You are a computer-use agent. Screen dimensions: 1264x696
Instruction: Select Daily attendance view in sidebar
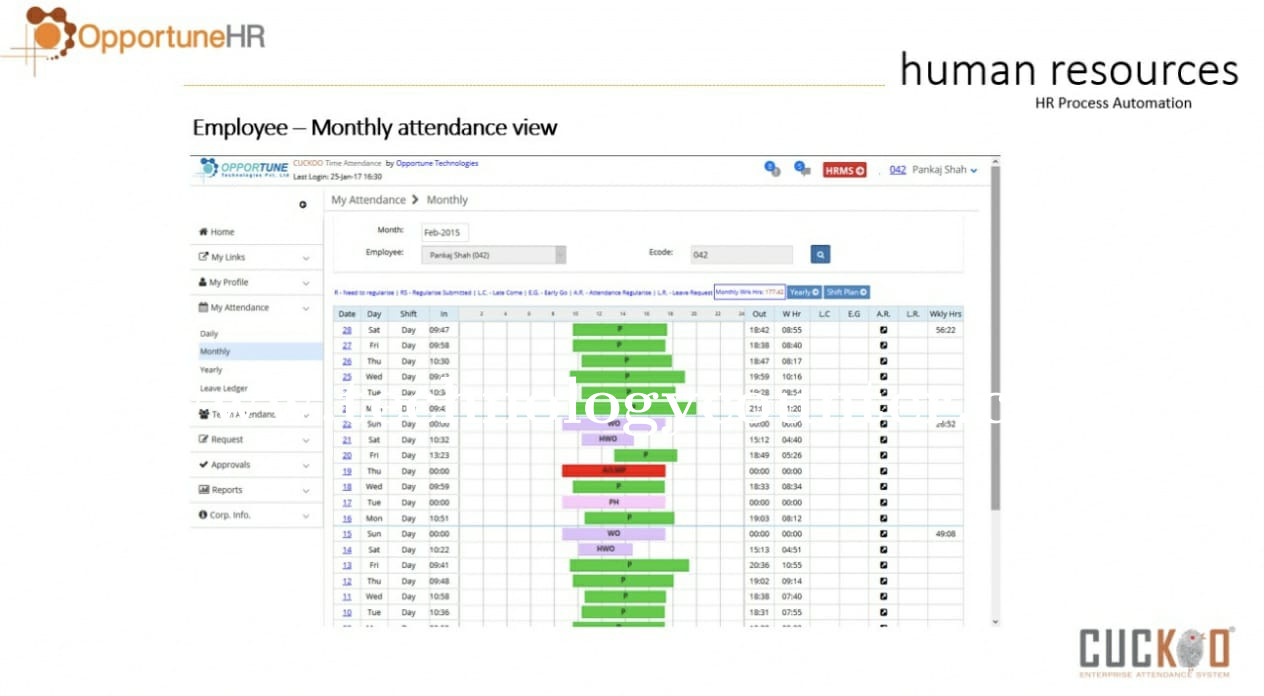coord(209,334)
